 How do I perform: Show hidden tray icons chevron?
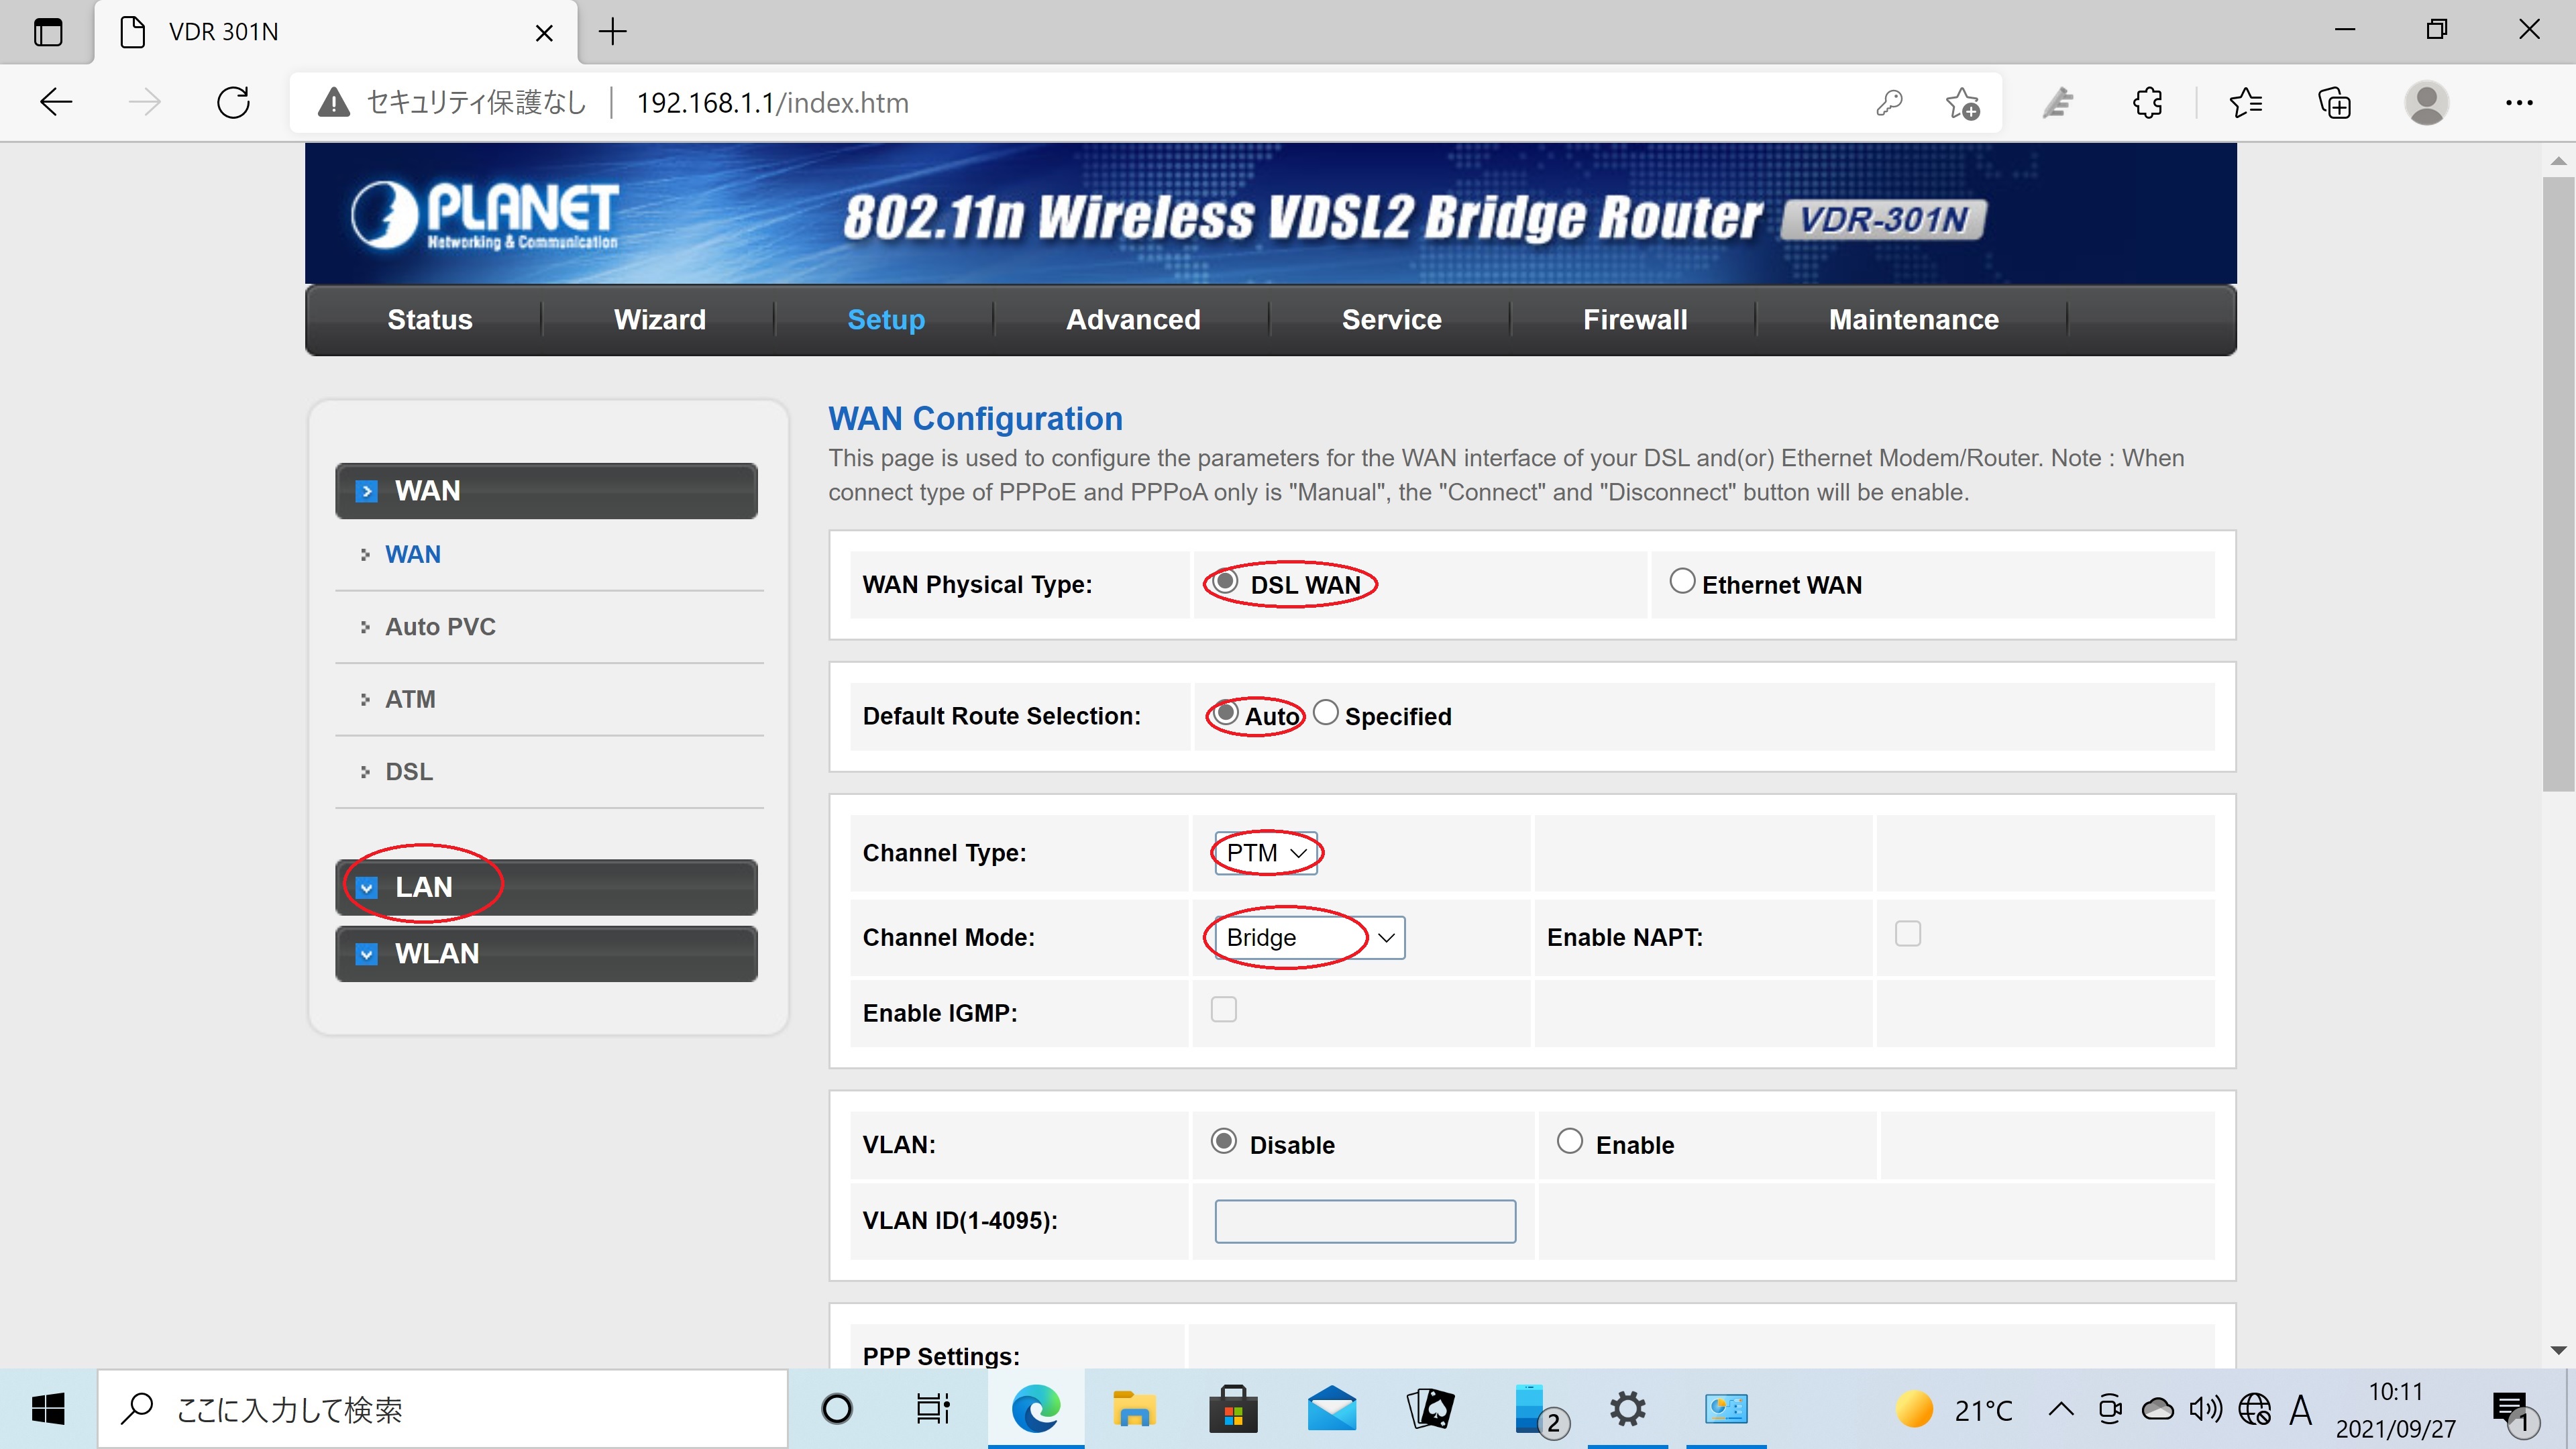[2060, 1410]
